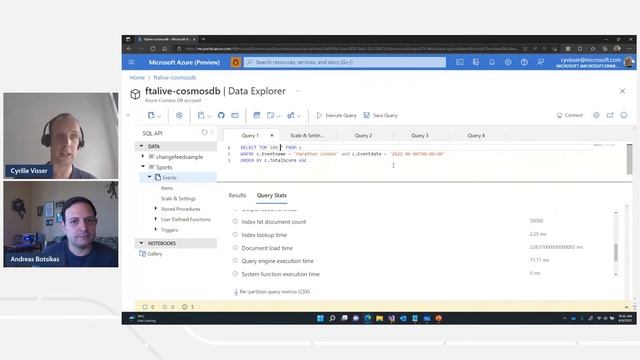Open Azure feedback icon in header
This screenshot has height=360, width=640.
(540, 62)
